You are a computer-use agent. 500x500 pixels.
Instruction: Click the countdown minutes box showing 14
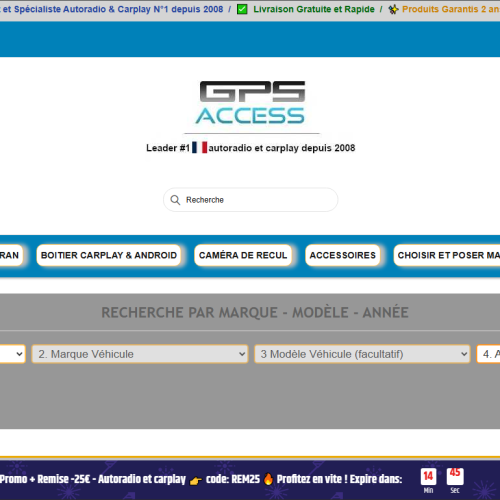tap(428, 477)
